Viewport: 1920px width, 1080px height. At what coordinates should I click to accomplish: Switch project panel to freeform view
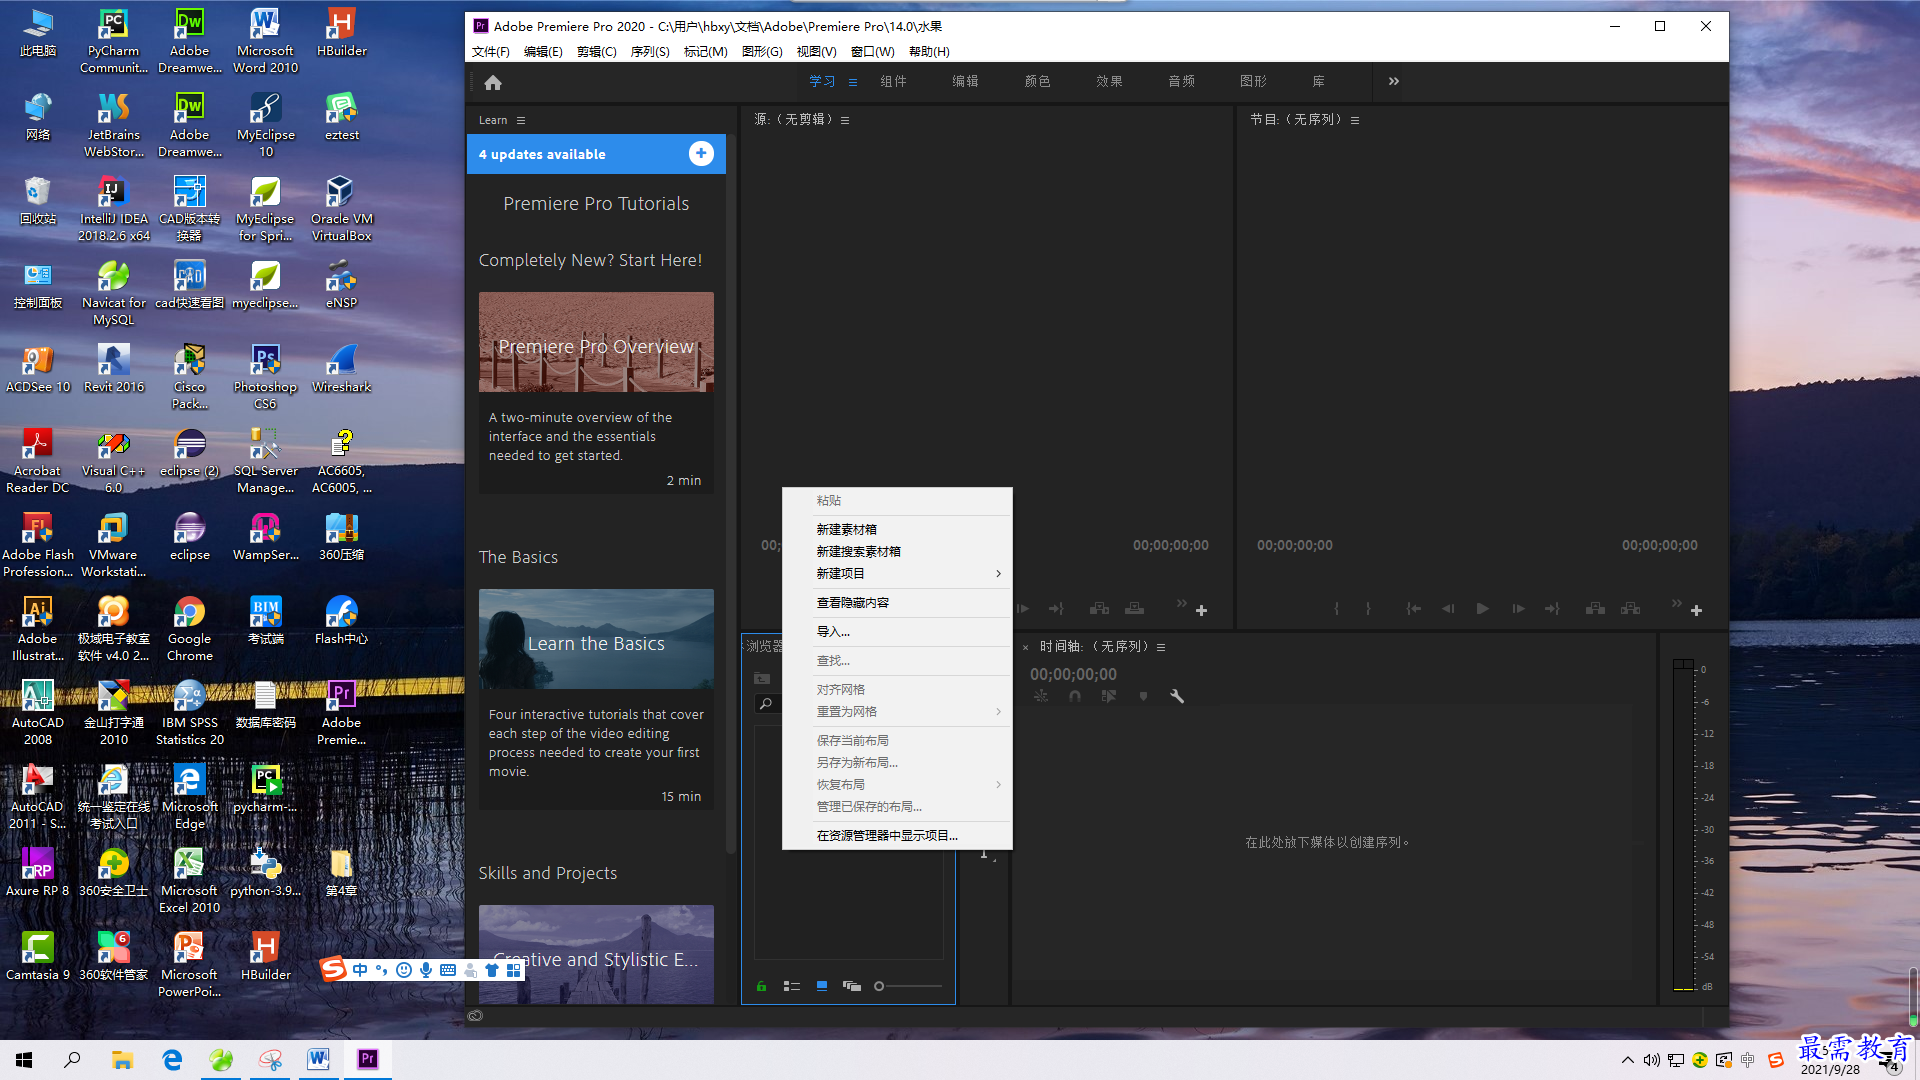click(852, 986)
